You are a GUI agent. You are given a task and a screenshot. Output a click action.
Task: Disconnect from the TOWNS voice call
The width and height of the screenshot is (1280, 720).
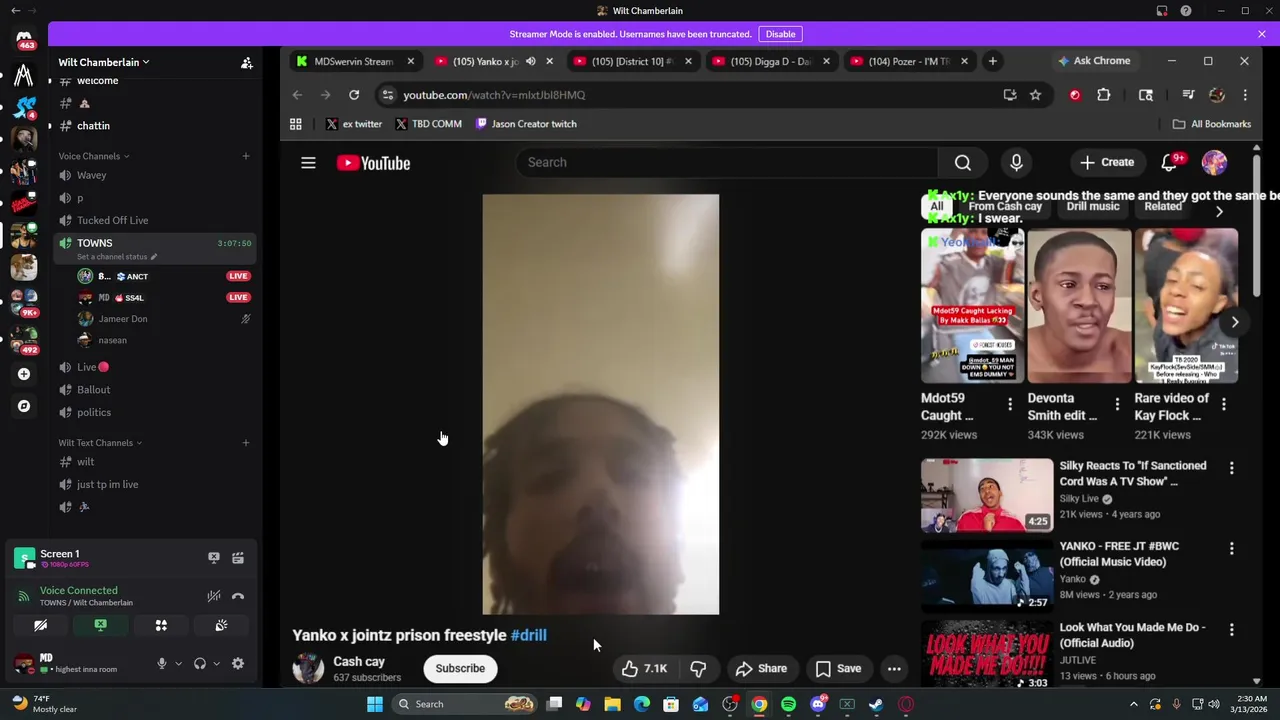click(x=238, y=596)
